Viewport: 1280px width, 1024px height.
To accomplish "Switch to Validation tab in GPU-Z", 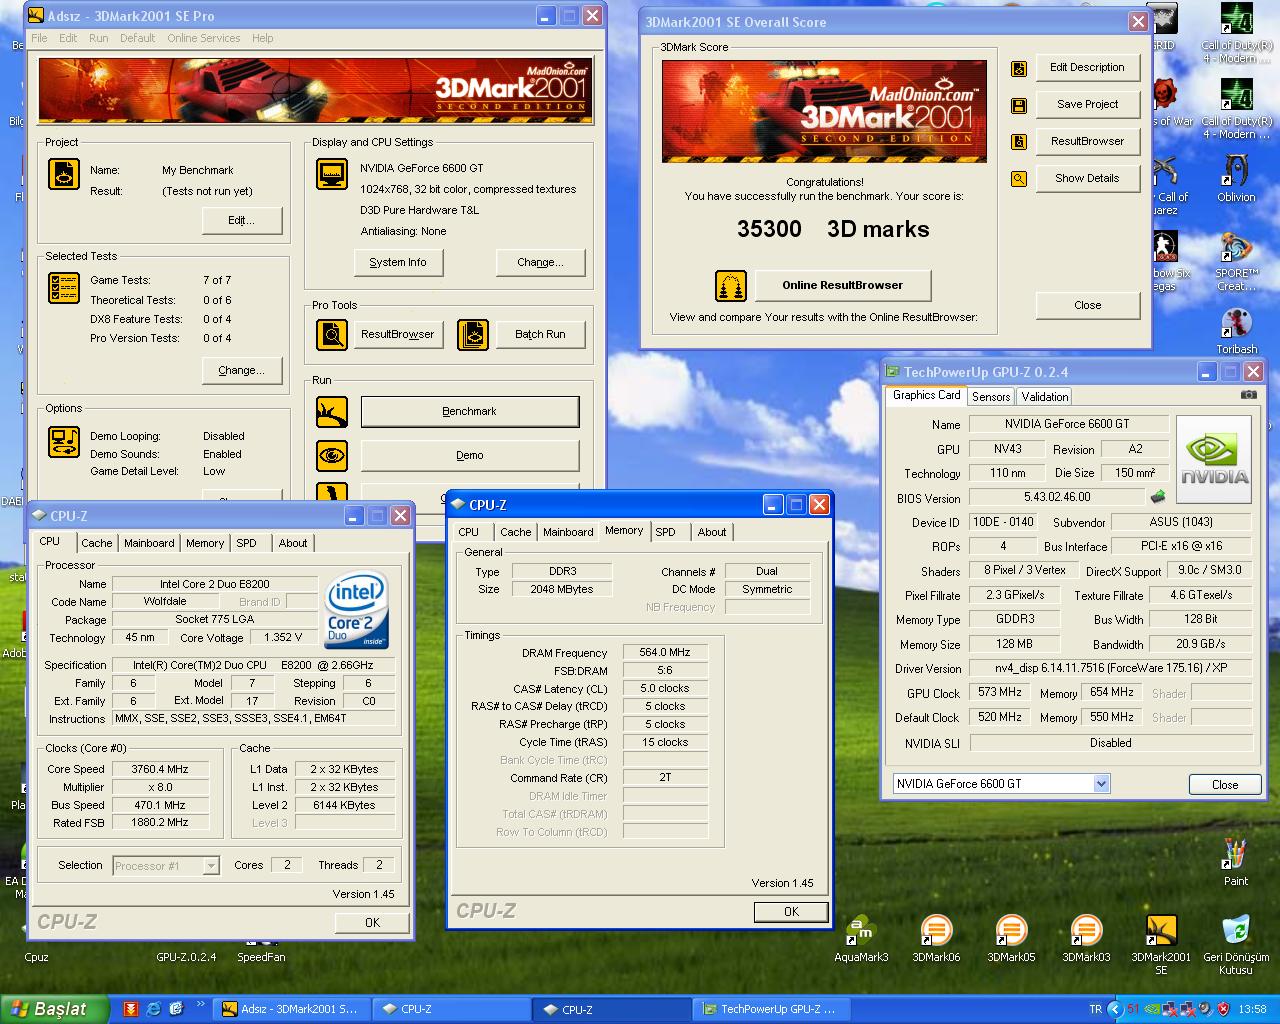I will tap(1045, 397).
